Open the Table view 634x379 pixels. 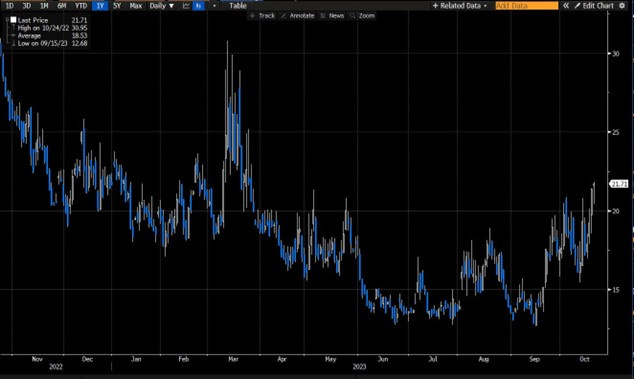(x=238, y=6)
